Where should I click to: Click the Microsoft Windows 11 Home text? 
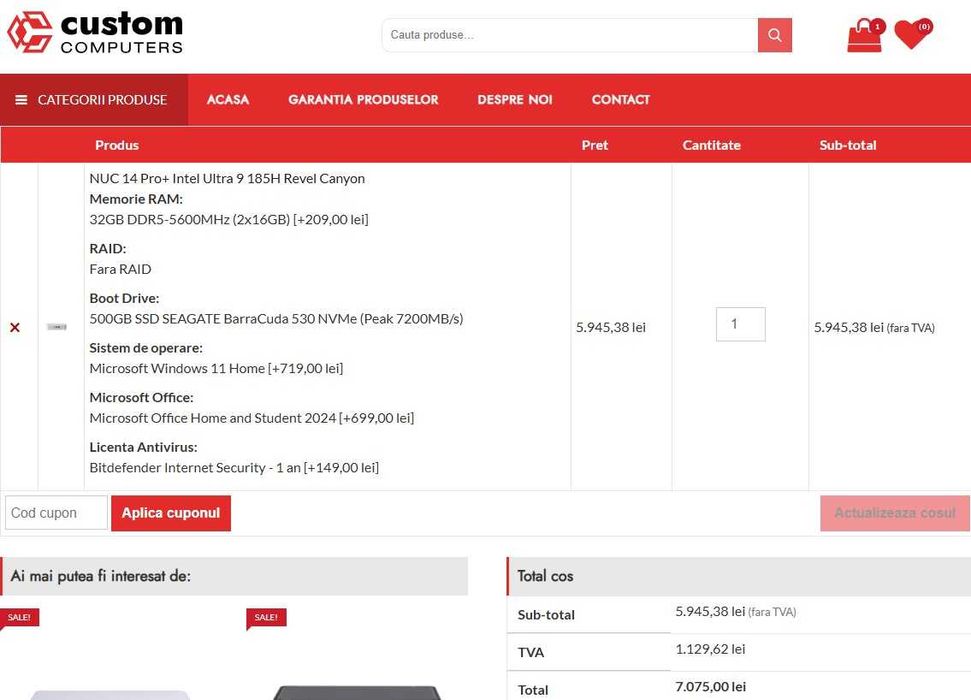tap(216, 369)
